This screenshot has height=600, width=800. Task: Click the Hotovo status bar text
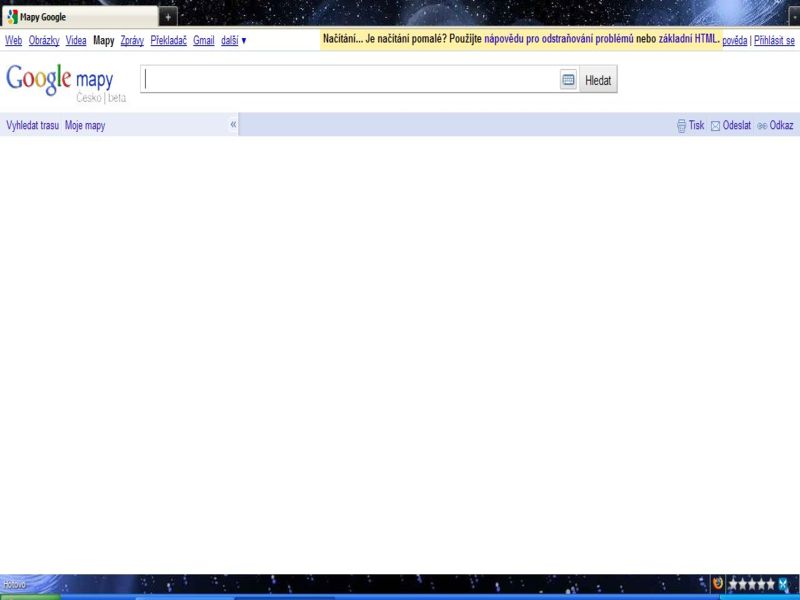pyautogui.click(x=14, y=585)
